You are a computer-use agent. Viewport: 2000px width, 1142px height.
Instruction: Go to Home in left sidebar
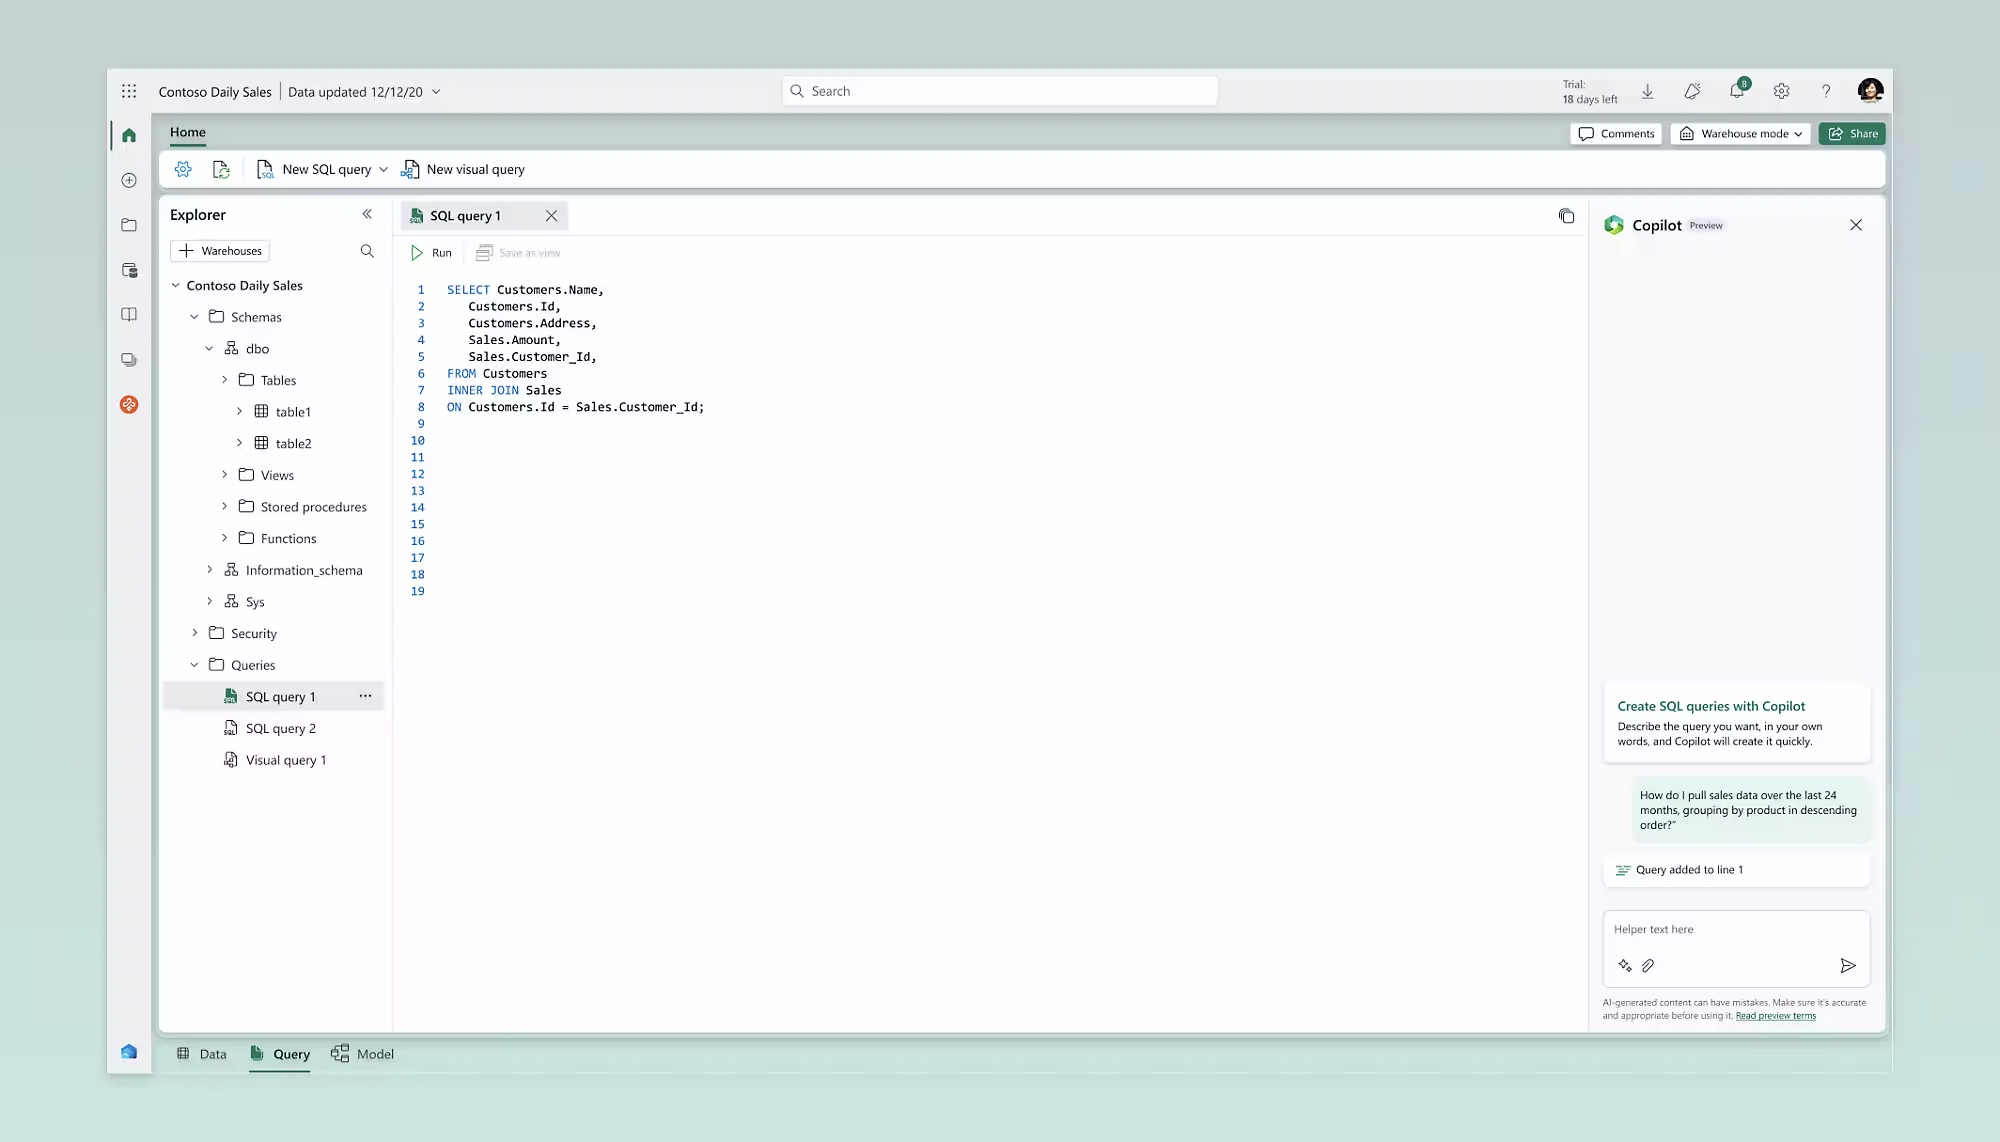point(129,135)
